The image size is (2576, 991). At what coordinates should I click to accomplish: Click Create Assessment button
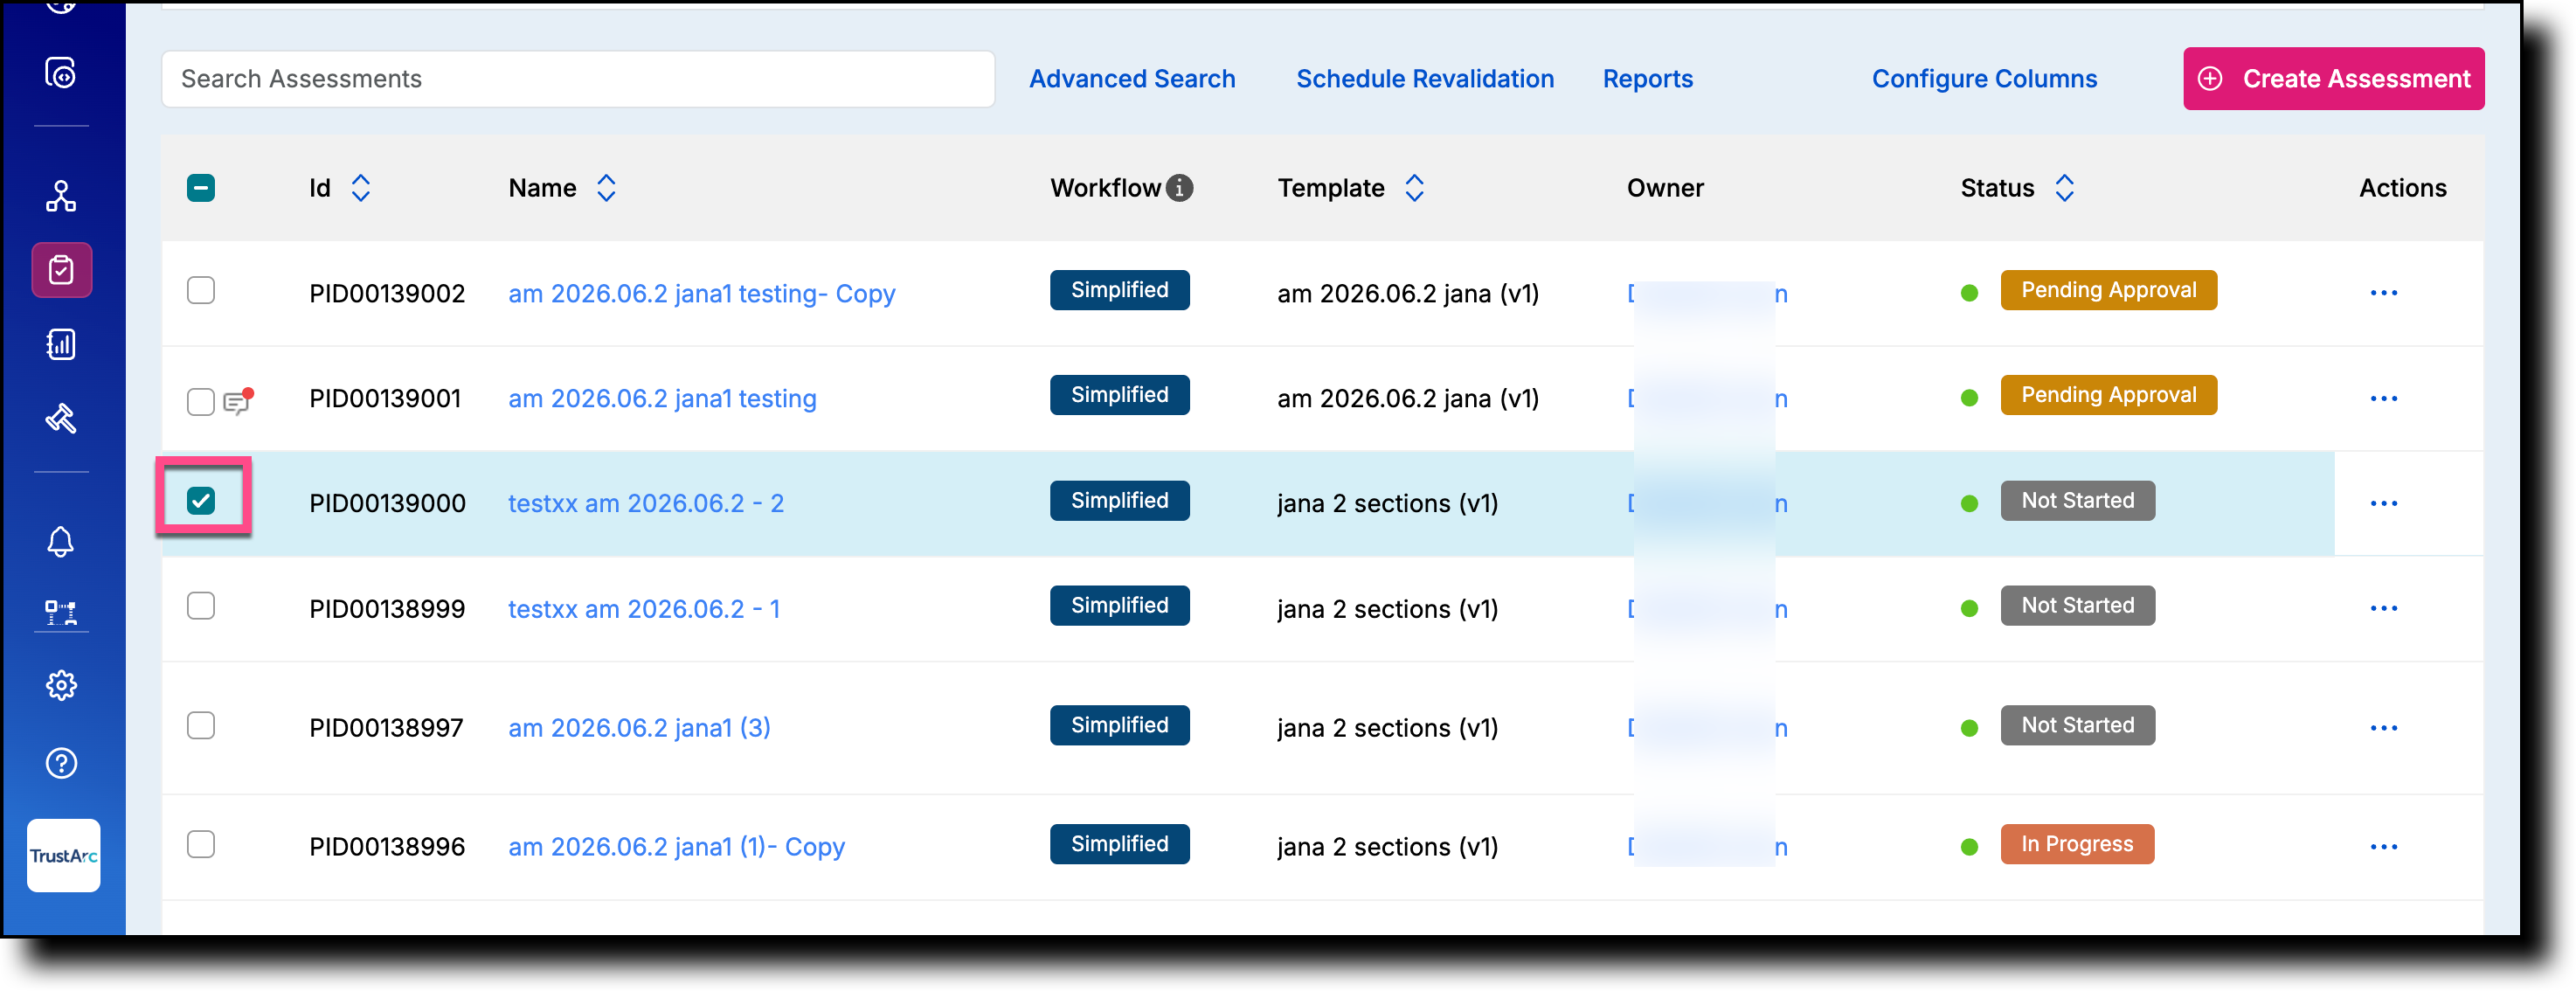click(x=2334, y=79)
